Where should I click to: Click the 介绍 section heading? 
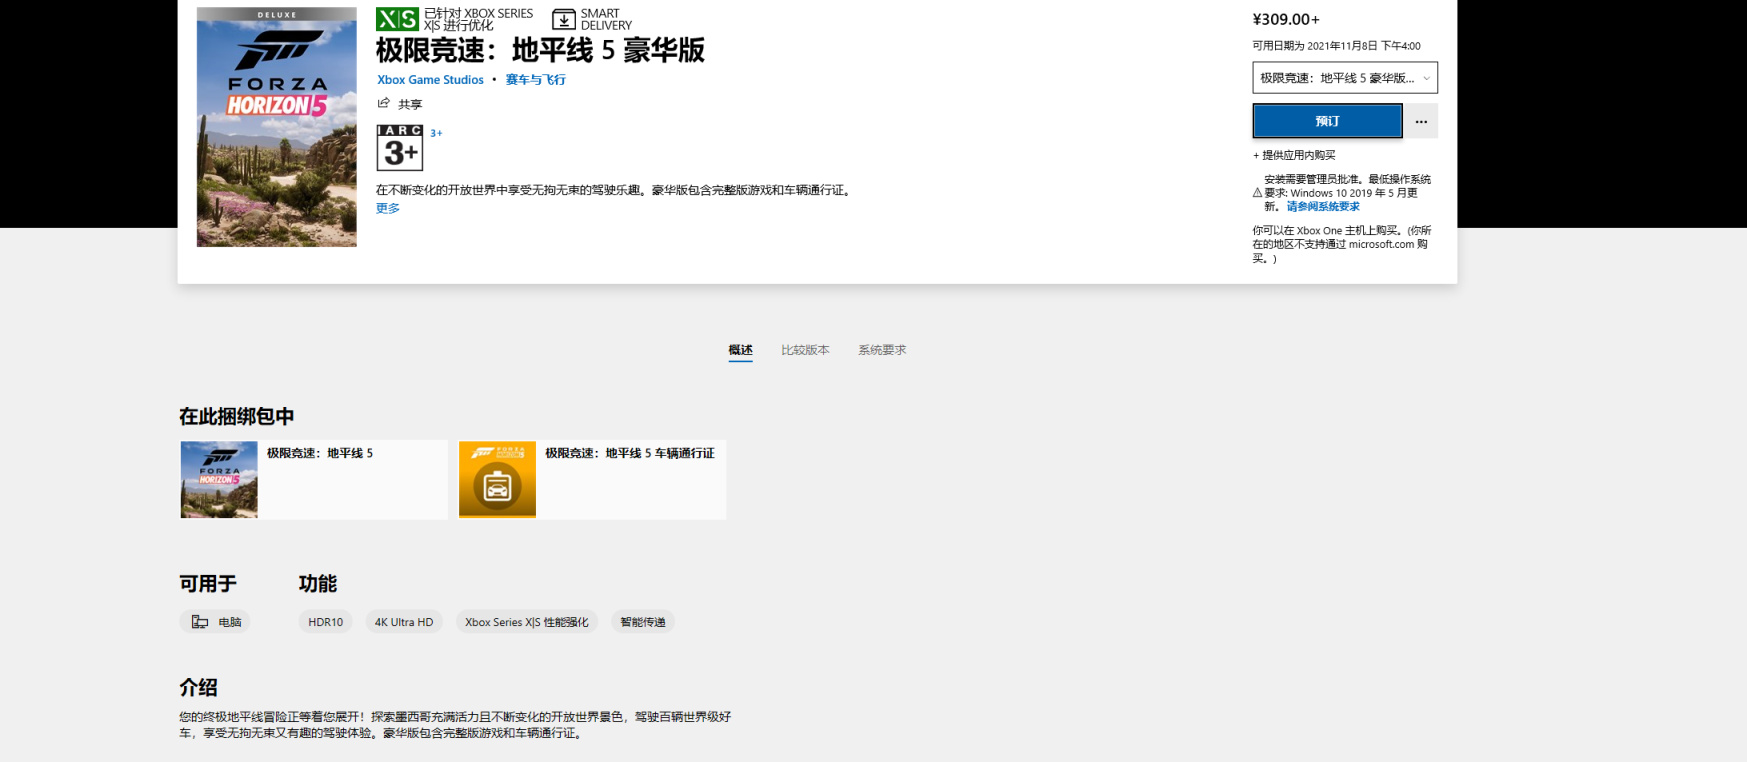pos(198,687)
